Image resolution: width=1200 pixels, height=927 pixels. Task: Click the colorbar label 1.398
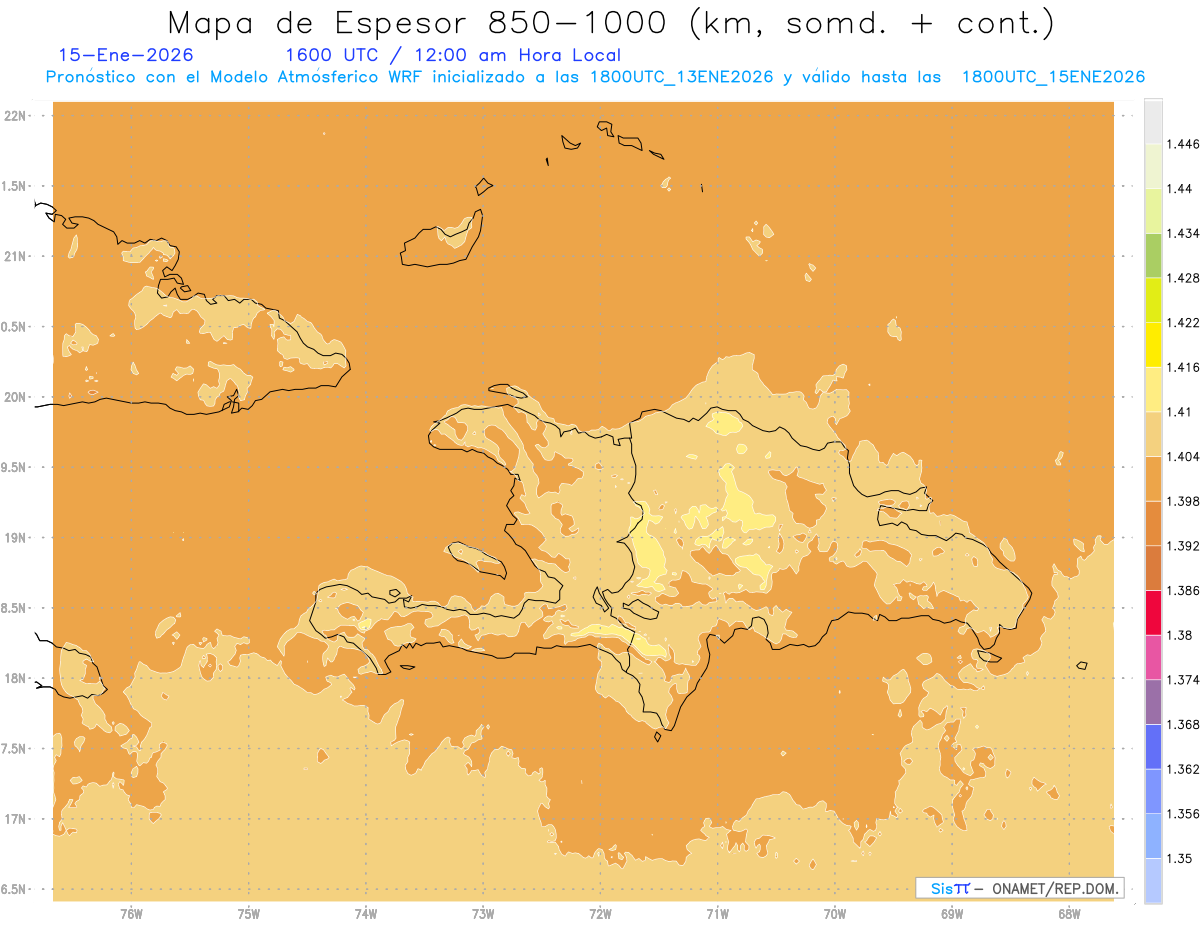coord(1183,501)
